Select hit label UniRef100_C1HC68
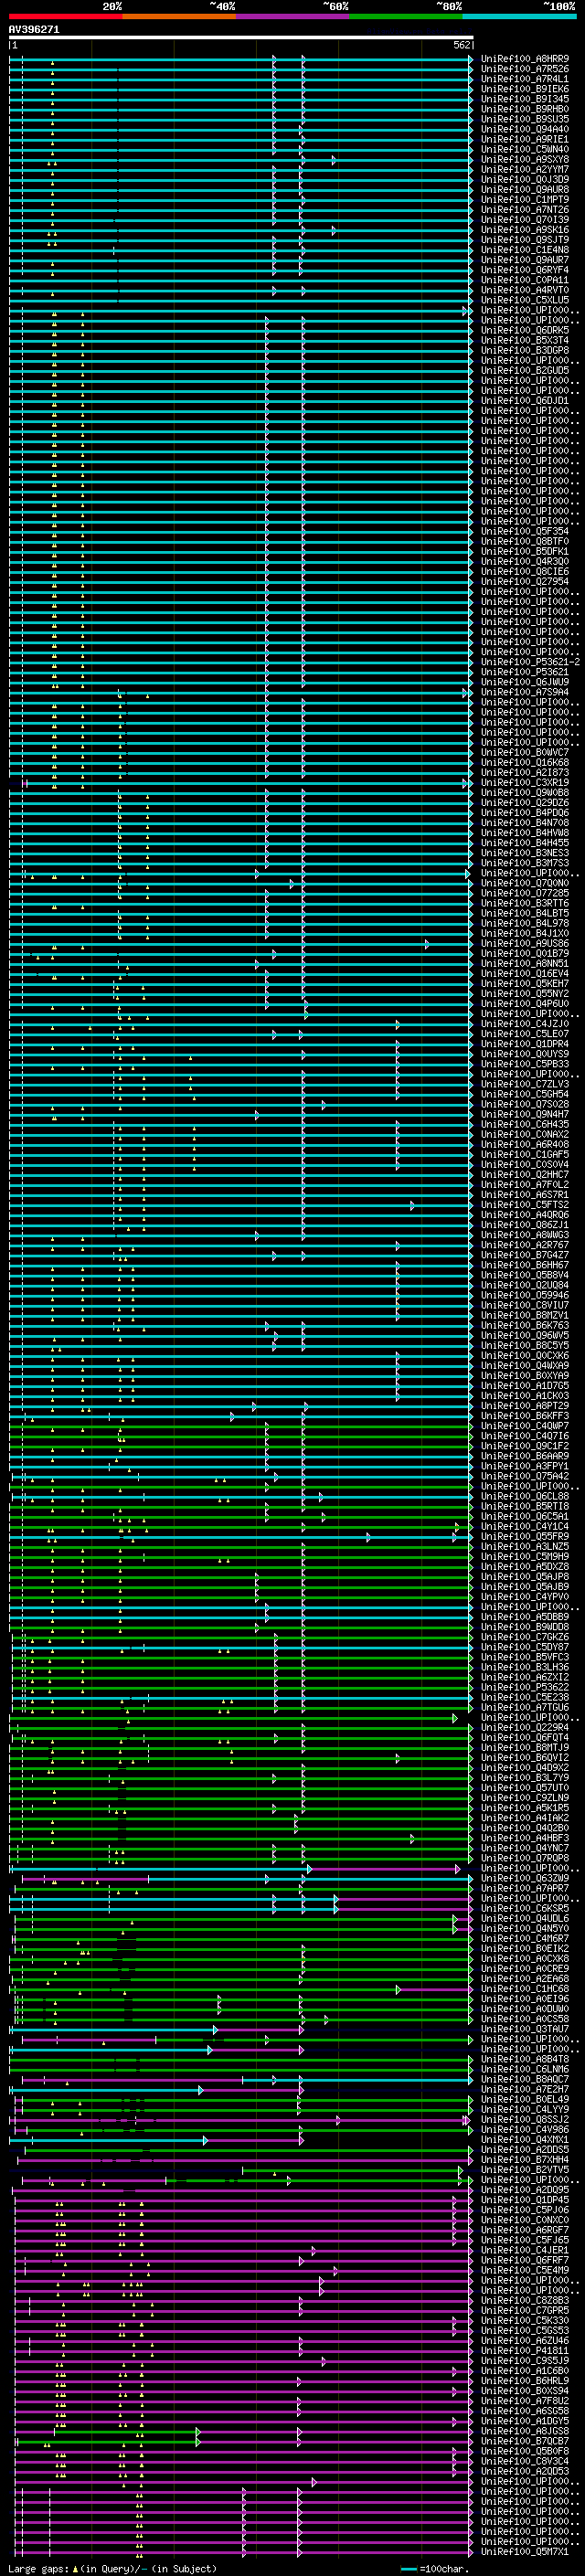Viewport: 585px width, 2576px height. click(x=525, y=1988)
